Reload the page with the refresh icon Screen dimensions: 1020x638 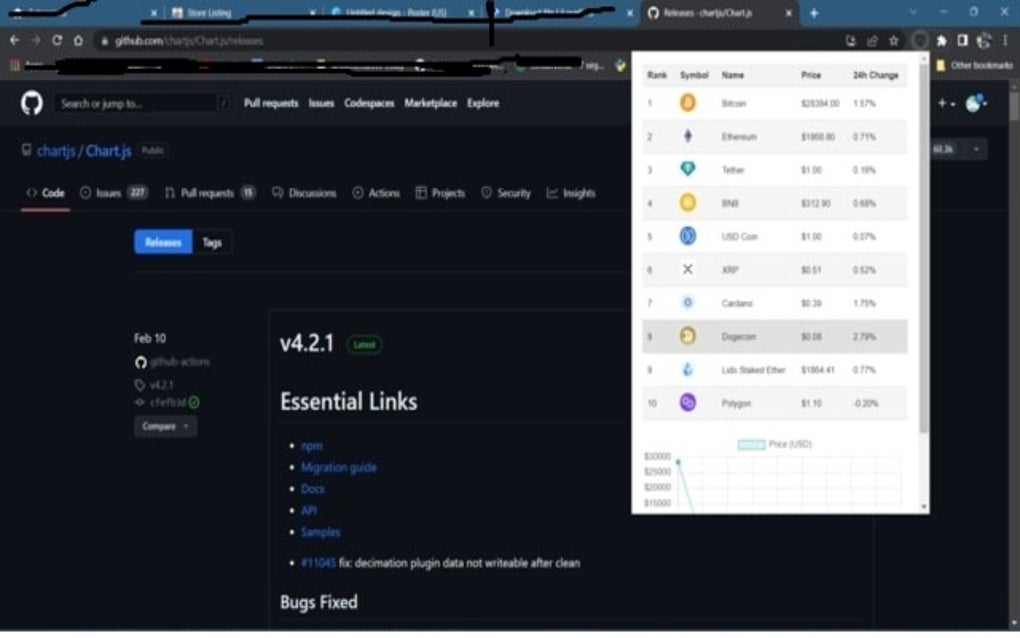click(x=57, y=40)
